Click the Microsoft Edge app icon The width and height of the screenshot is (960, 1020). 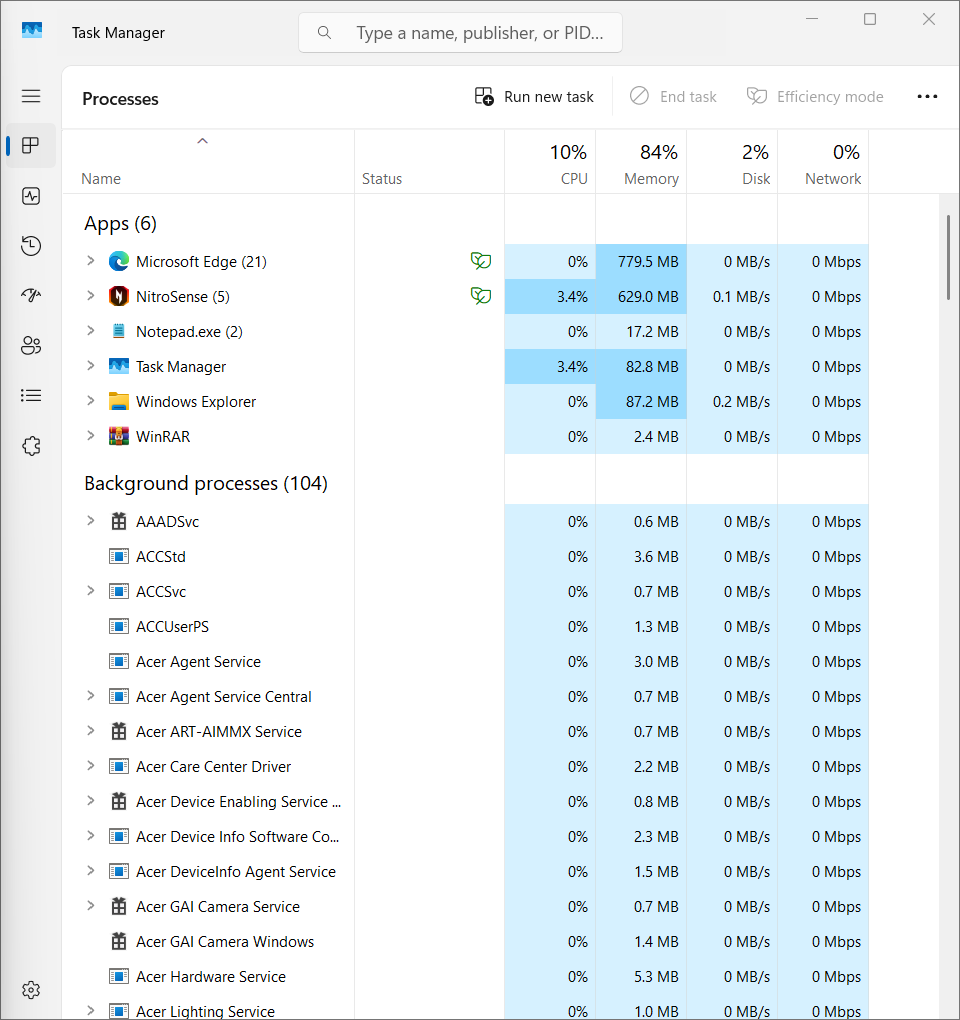(x=118, y=262)
